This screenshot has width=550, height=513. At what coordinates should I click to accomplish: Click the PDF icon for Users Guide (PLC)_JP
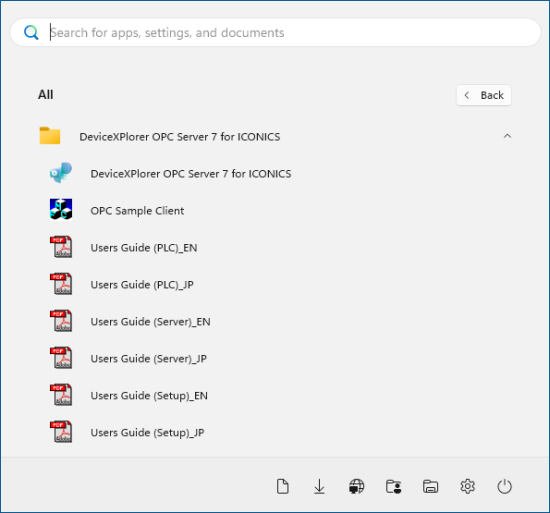(61, 284)
